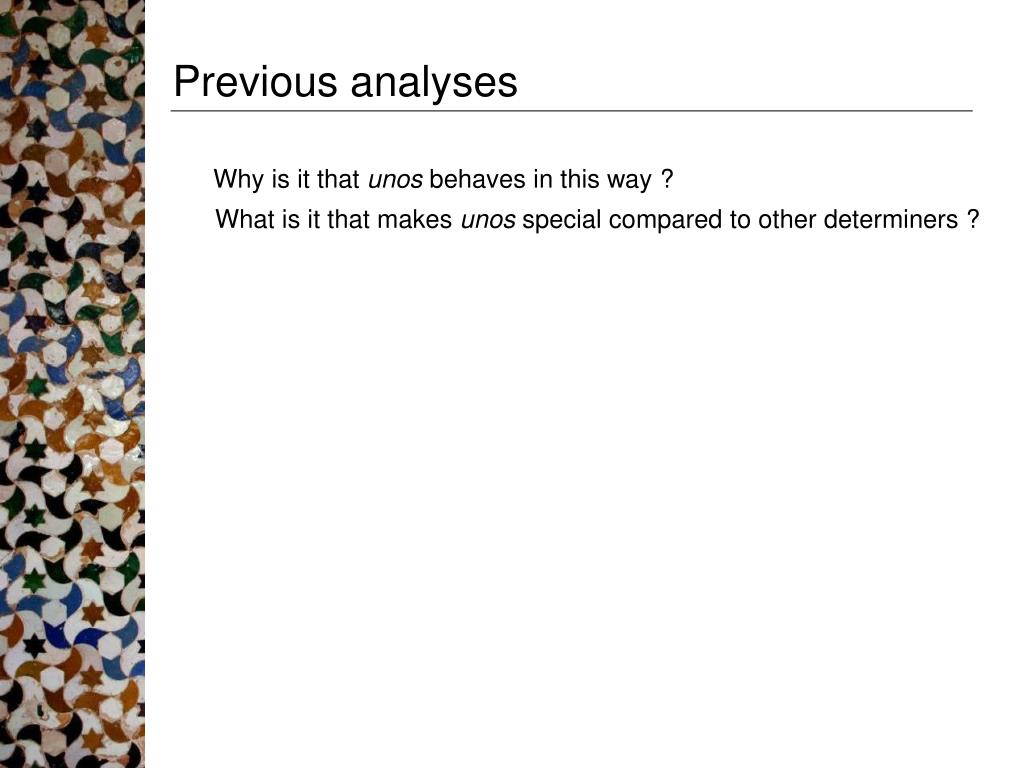Click the horizontal rule under the title
Viewport: 1024px width, 768px height.
coord(571,111)
